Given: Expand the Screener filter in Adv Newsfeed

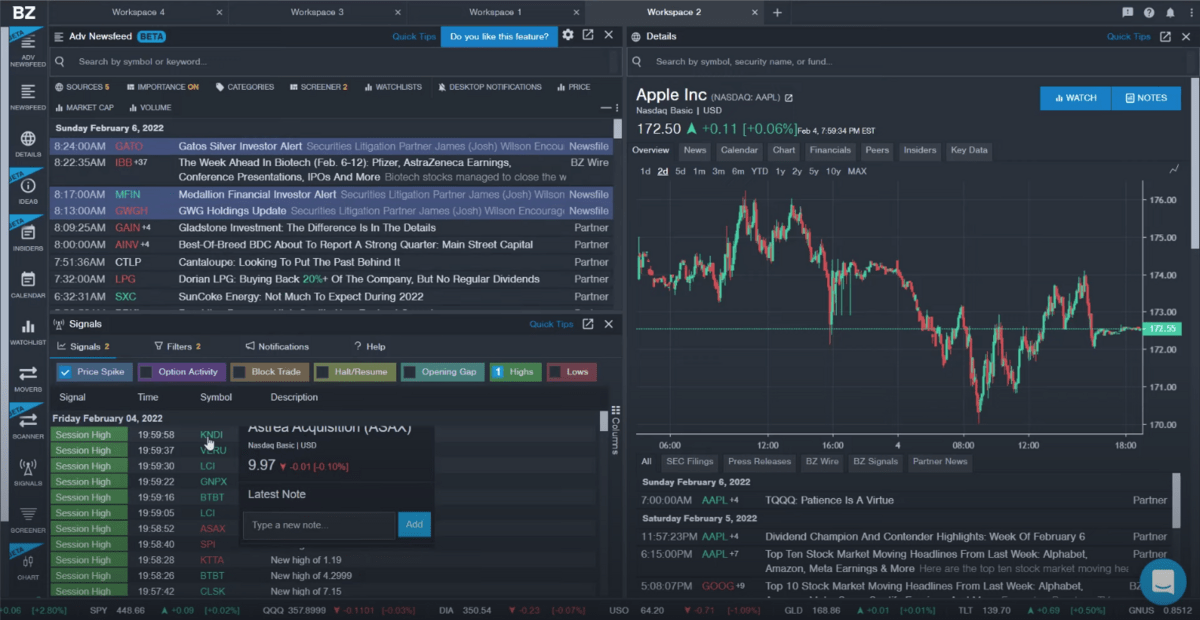Looking at the screenshot, I should coord(317,87).
